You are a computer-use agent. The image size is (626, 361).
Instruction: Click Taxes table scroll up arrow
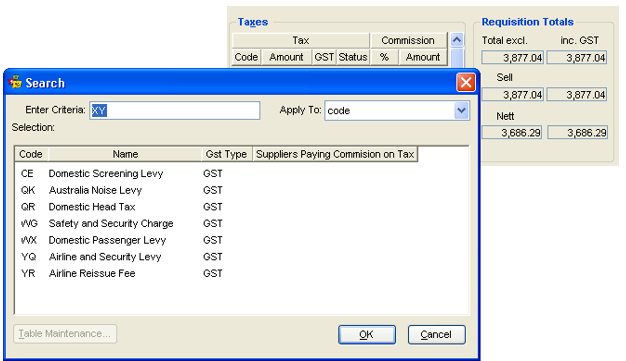click(457, 40)
